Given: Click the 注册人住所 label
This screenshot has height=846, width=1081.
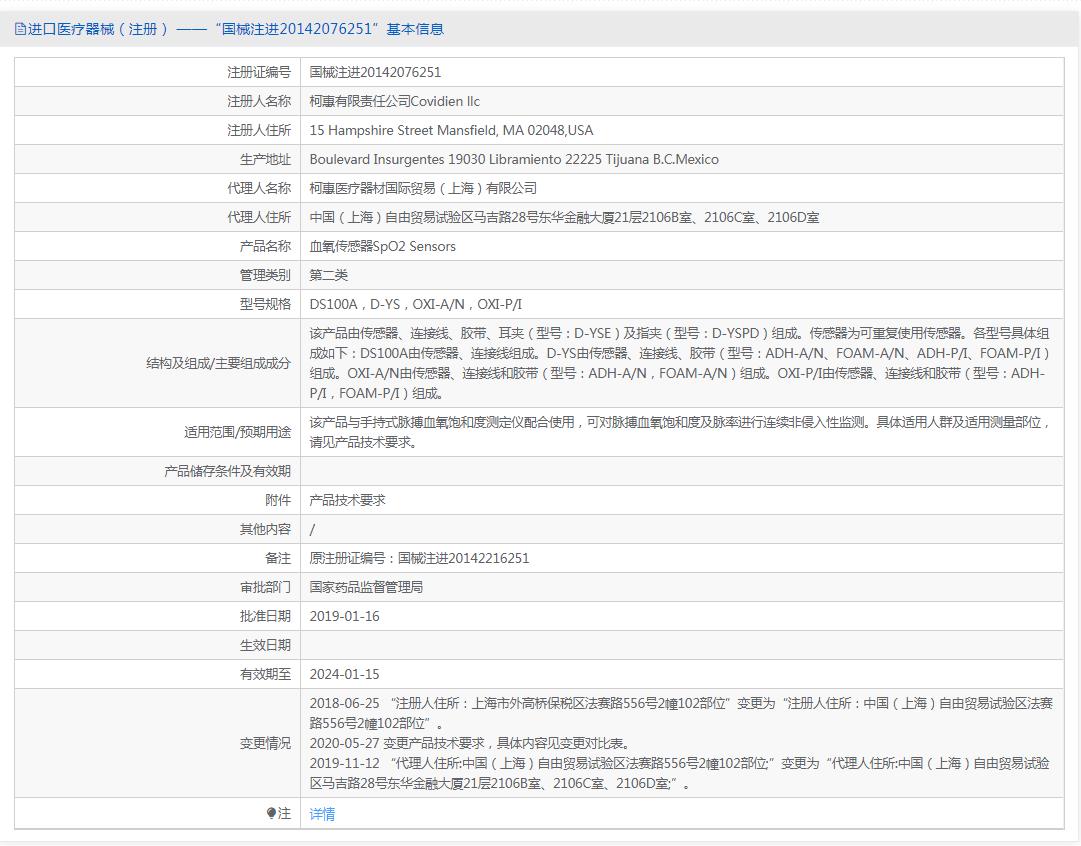Looking at the screenshot, I should [259, 130].
